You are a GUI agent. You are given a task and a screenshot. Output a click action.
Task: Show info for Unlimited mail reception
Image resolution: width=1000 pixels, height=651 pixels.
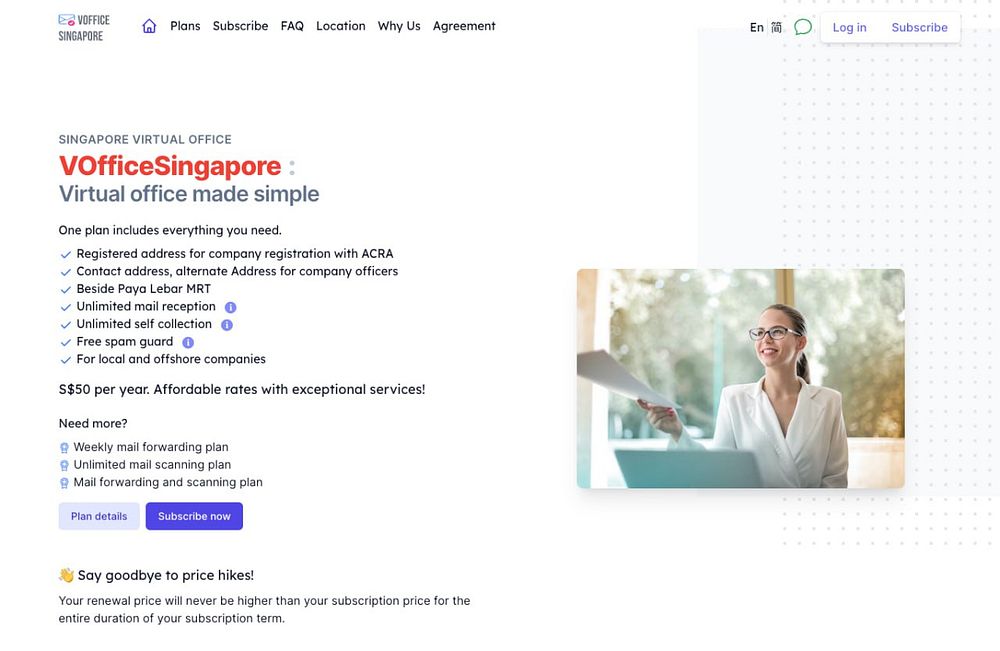tap(231, 307)
